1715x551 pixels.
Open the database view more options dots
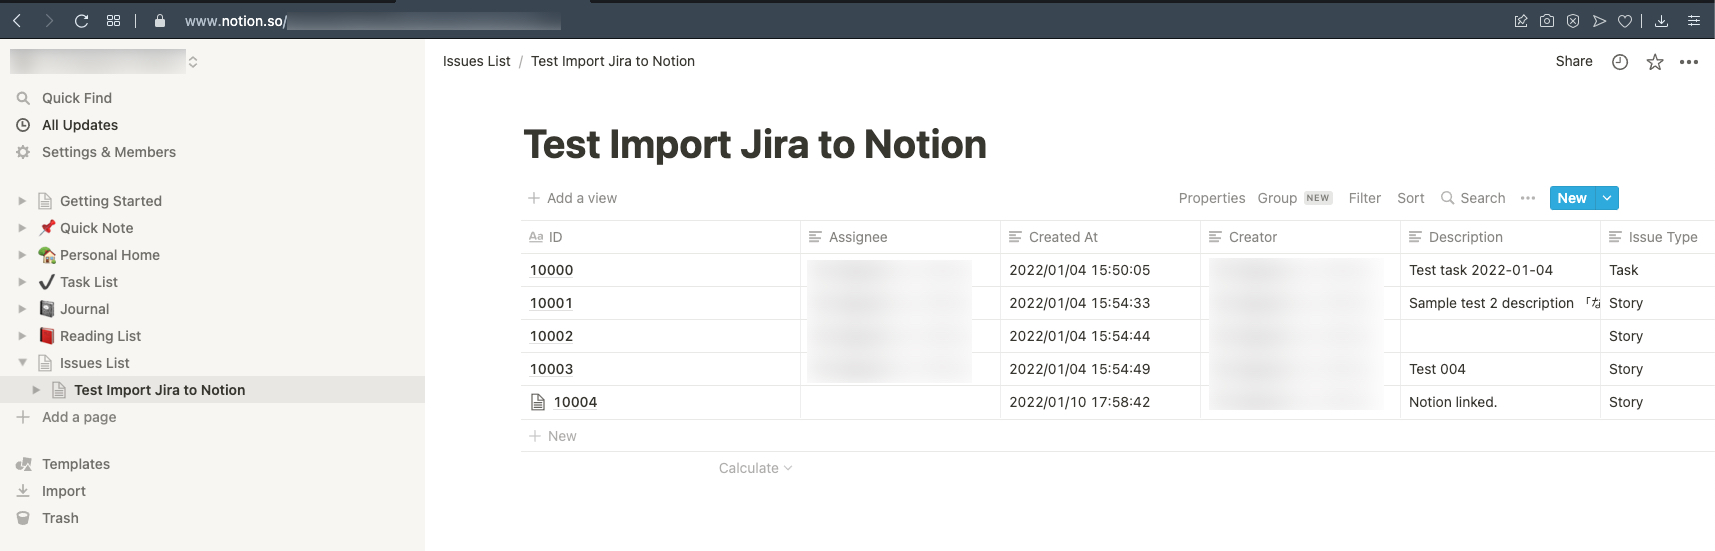1528,198
